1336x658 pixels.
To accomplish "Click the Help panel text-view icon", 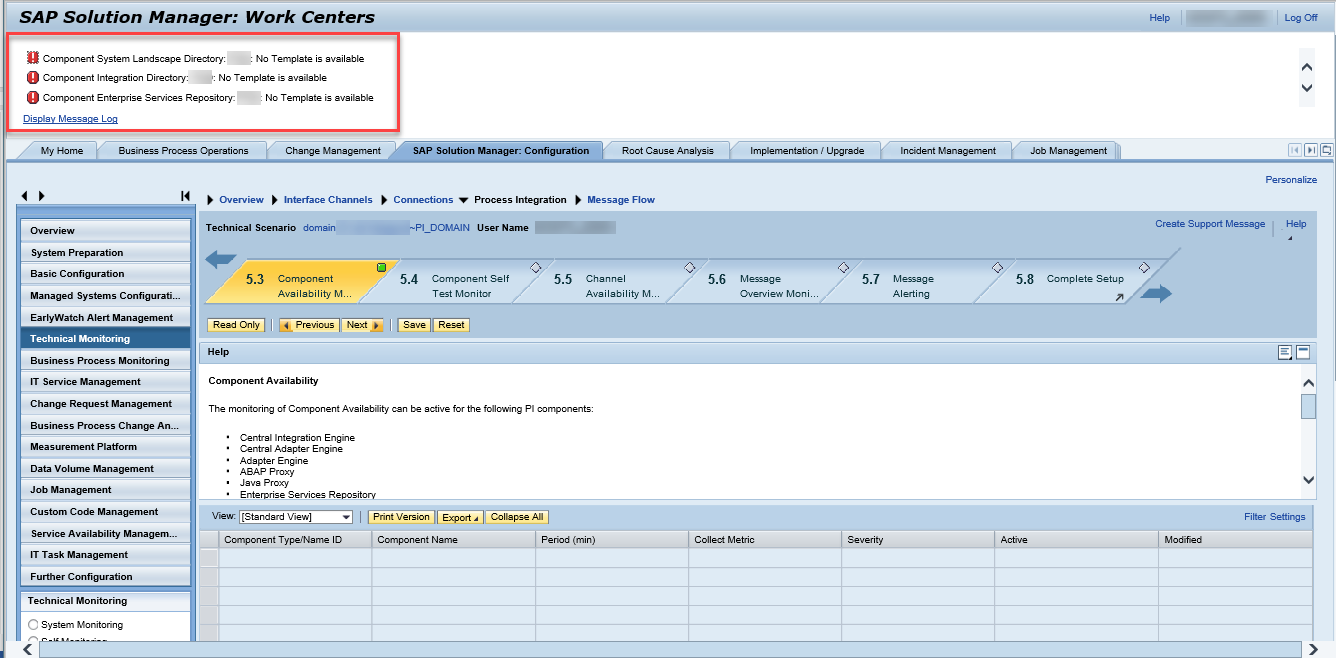I will click(1285, 352).
